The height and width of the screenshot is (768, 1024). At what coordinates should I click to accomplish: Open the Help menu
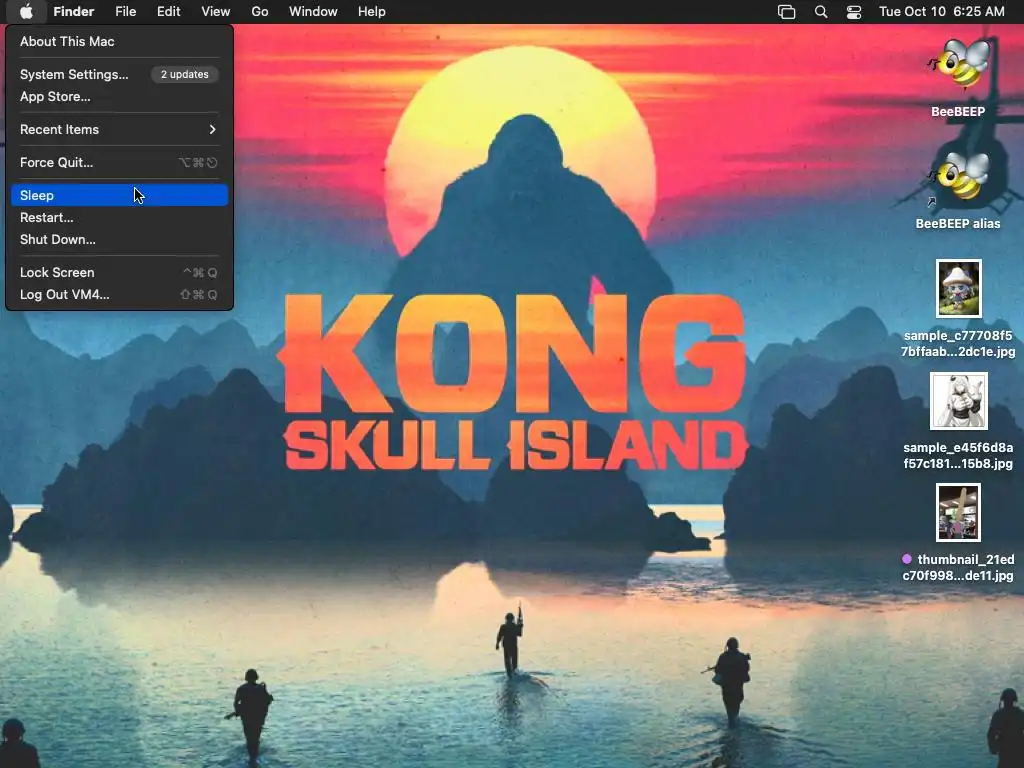[372, 12]
